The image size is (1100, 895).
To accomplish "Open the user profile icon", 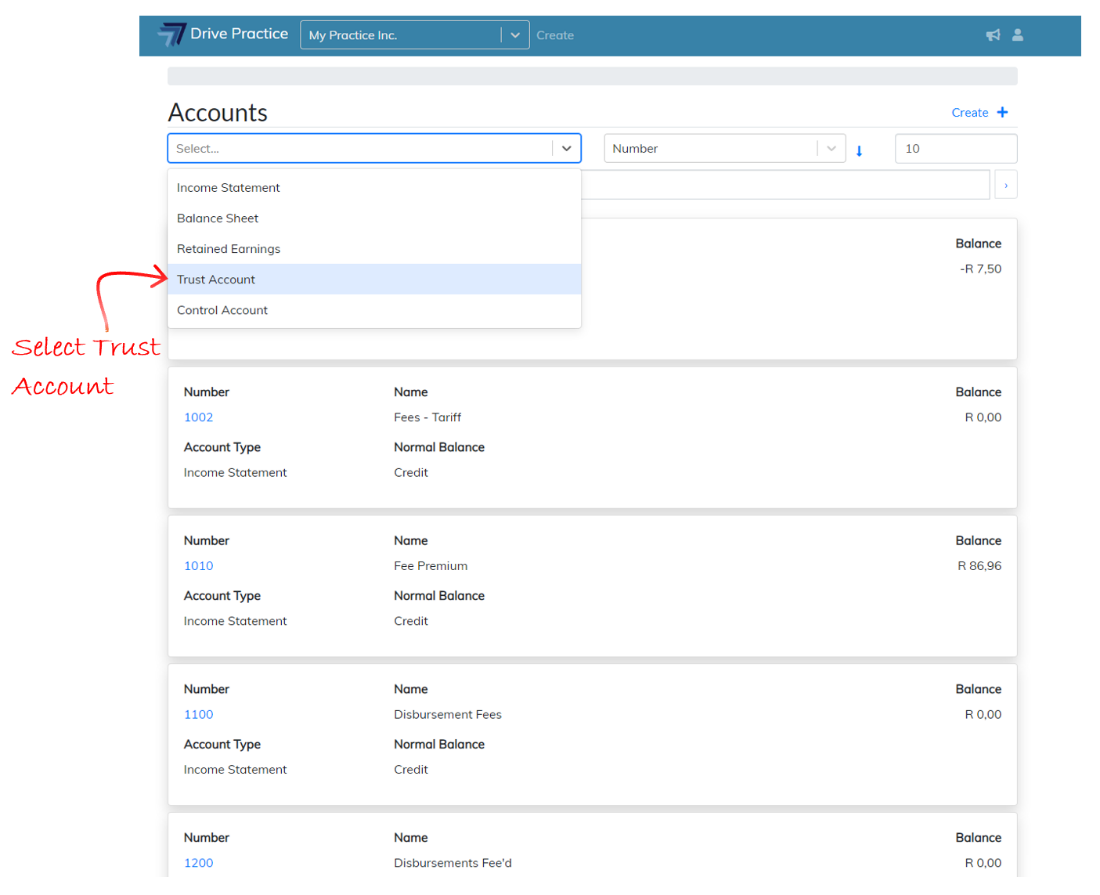I will [1017, 35].
